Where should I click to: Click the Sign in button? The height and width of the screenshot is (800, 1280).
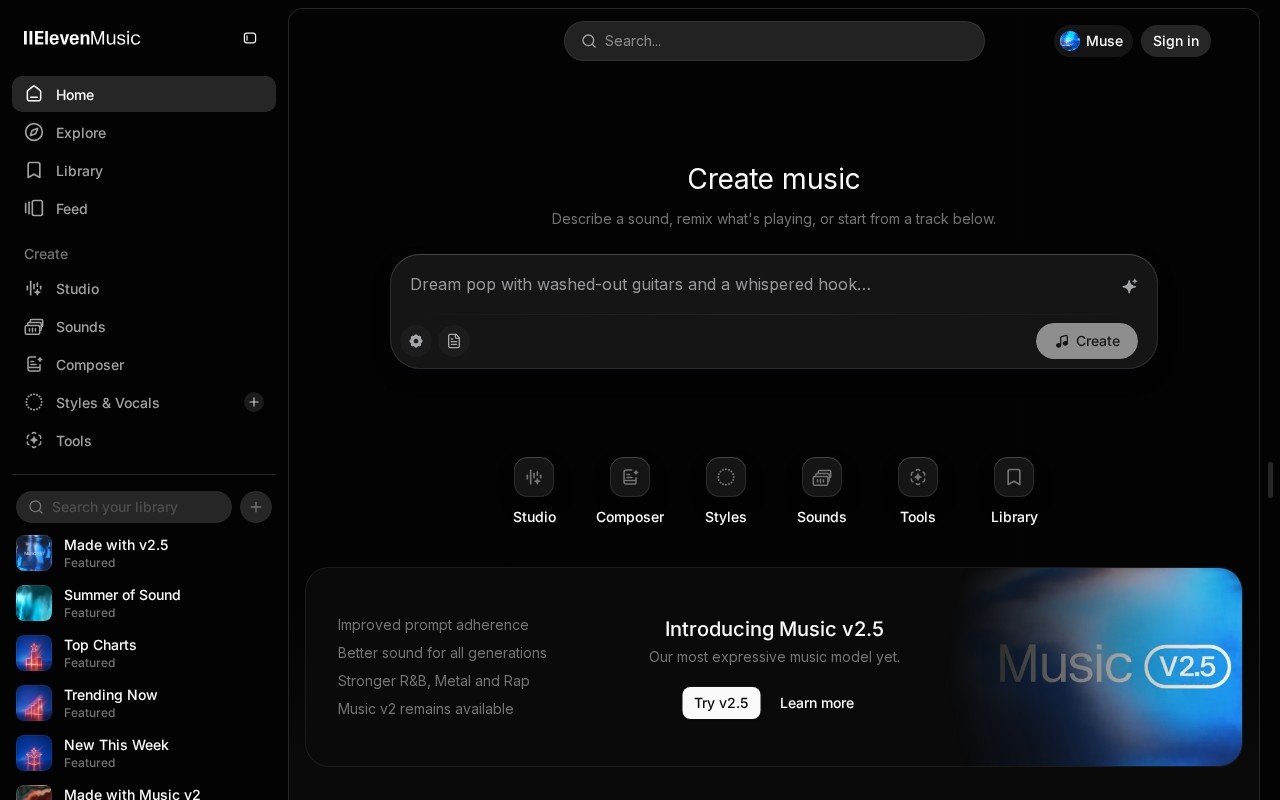click(1176, 41)
